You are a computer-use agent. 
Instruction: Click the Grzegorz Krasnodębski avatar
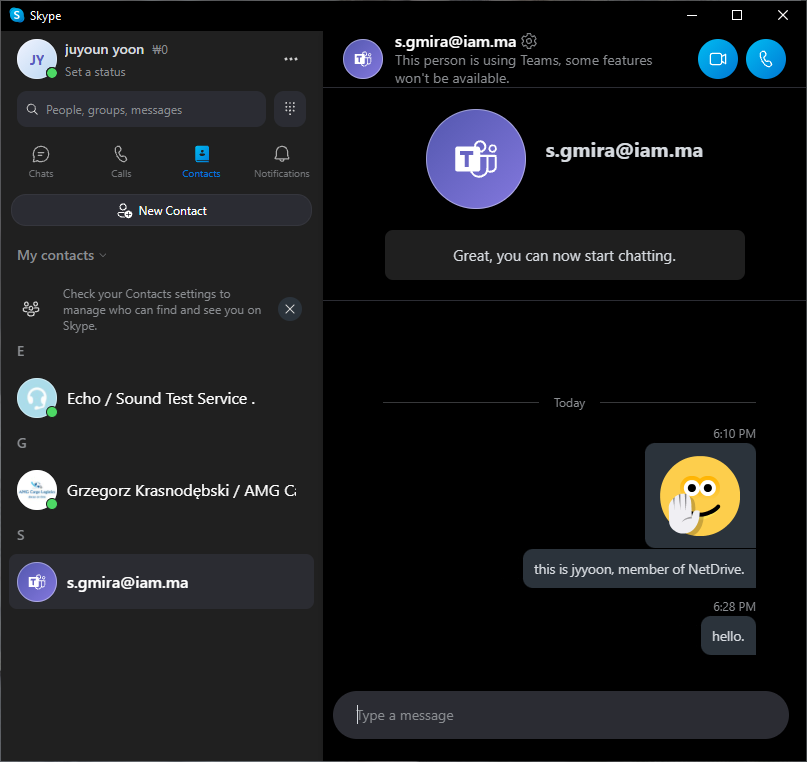(37, 490)
